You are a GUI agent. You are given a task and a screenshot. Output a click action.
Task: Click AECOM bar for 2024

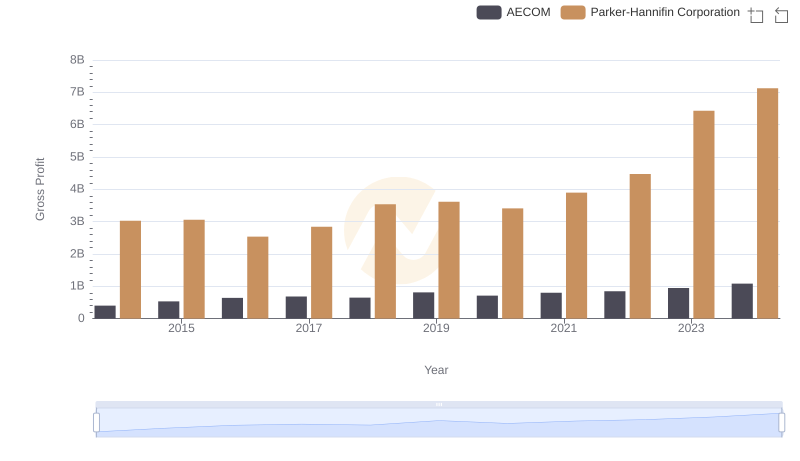[742, 301]
